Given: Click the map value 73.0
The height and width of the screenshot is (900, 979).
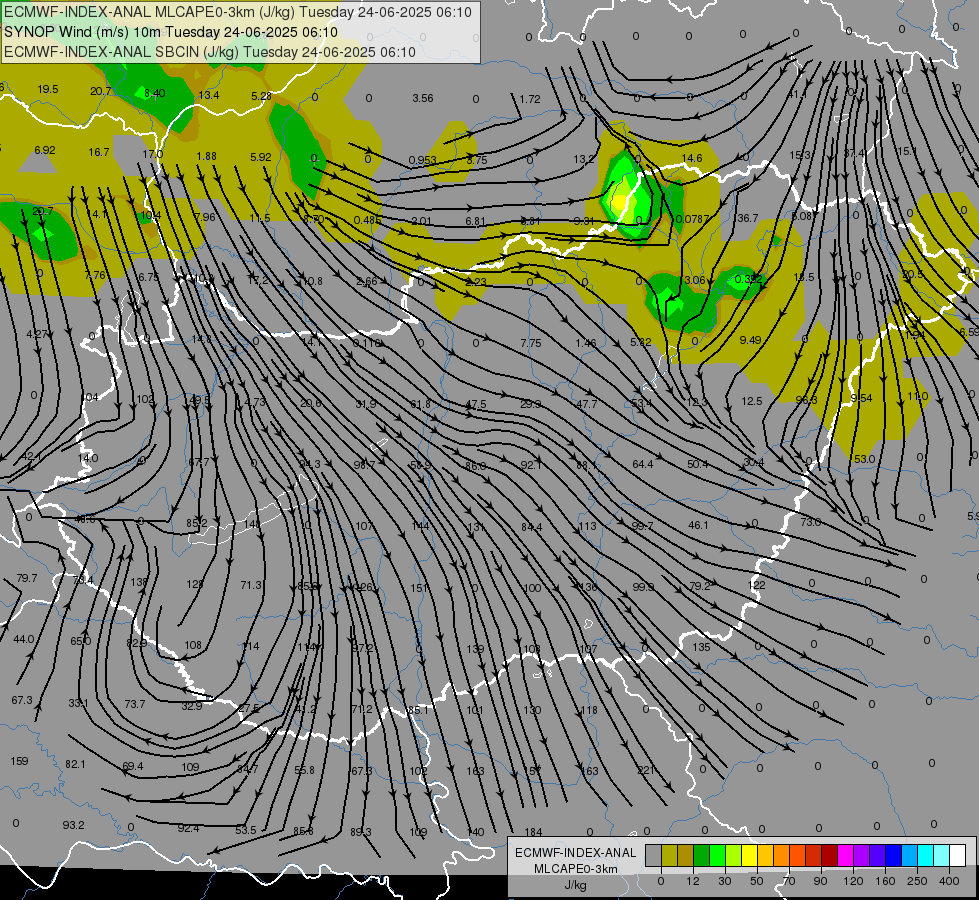Looking at the screenshot, I should click(x=810, y=522).
